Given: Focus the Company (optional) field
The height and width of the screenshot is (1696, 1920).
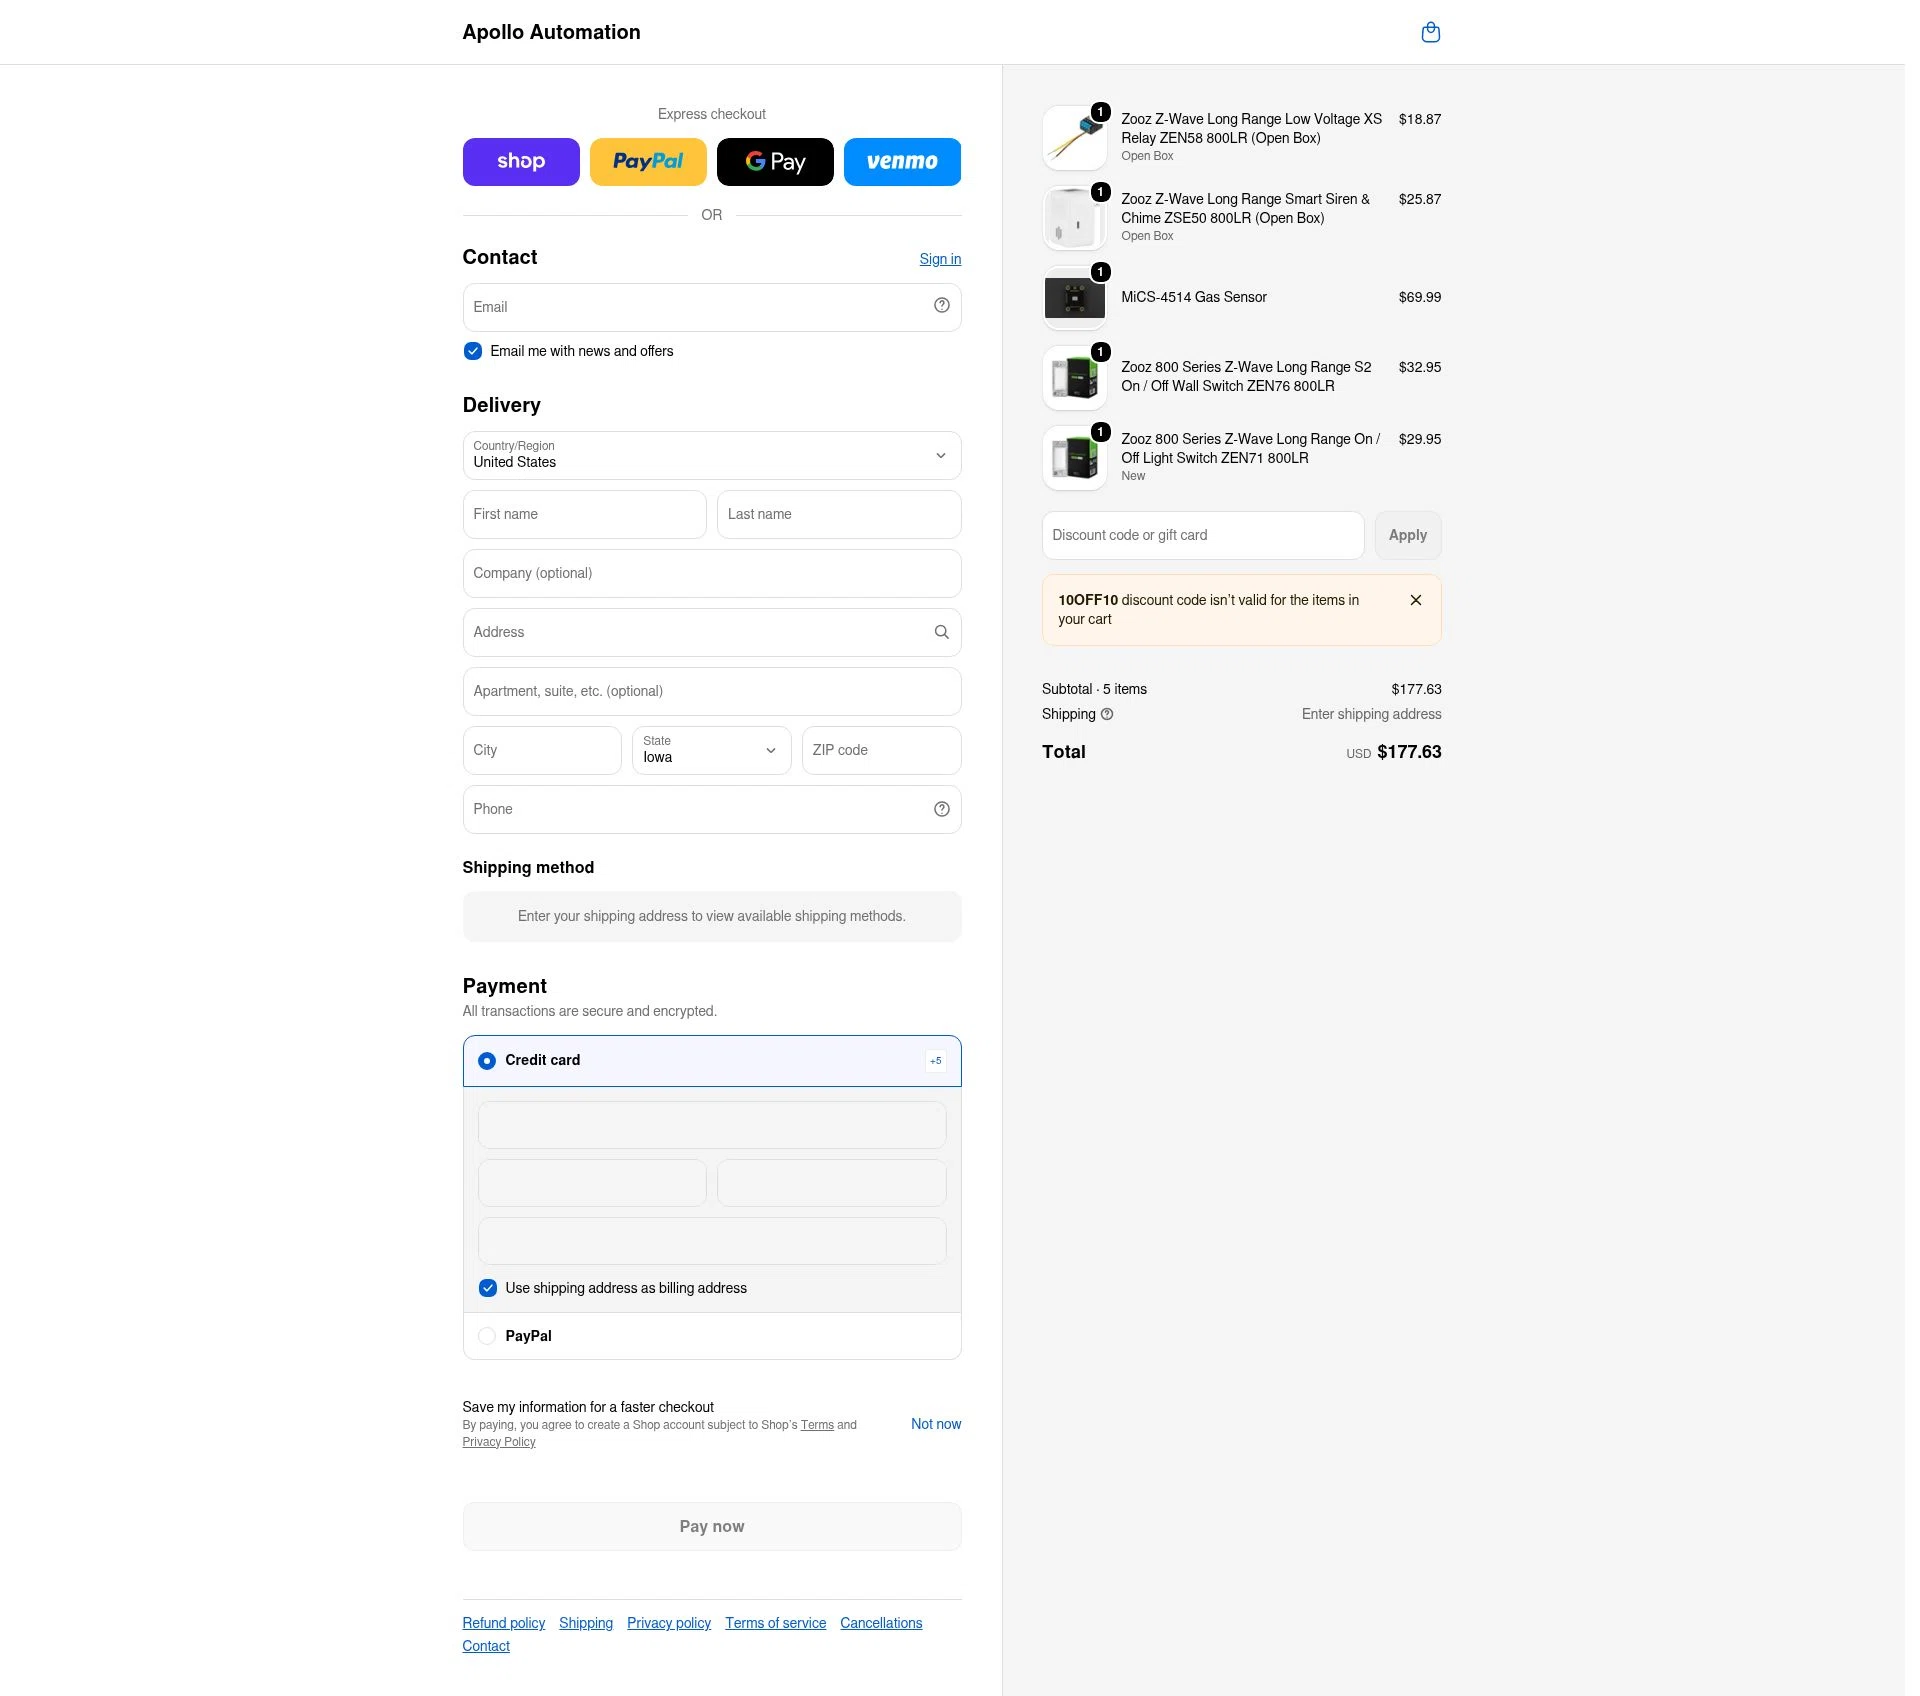Looking at the screenshot, I should (x=712, y=574).
